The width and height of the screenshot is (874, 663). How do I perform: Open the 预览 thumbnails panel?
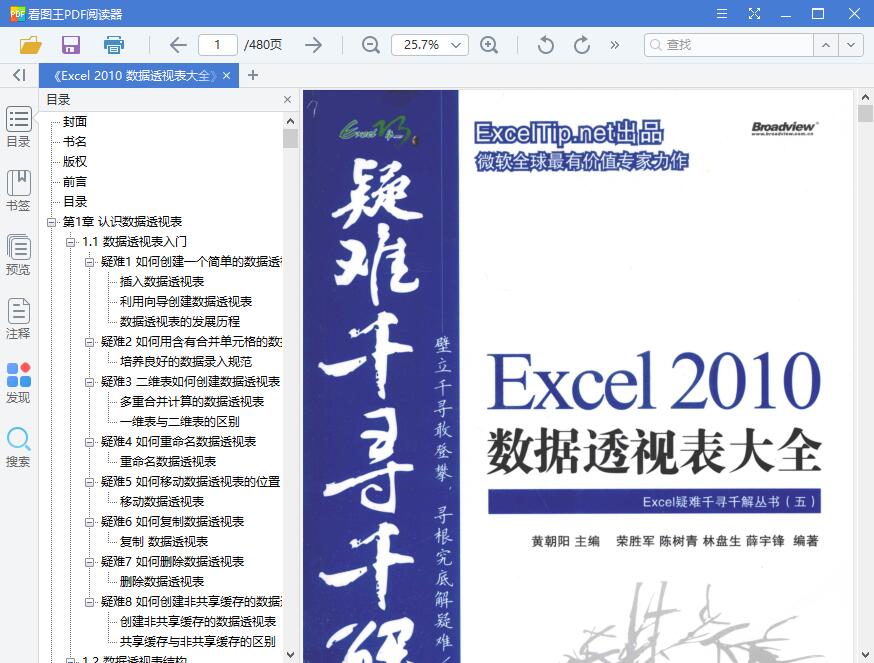click(x=18, y=255)
